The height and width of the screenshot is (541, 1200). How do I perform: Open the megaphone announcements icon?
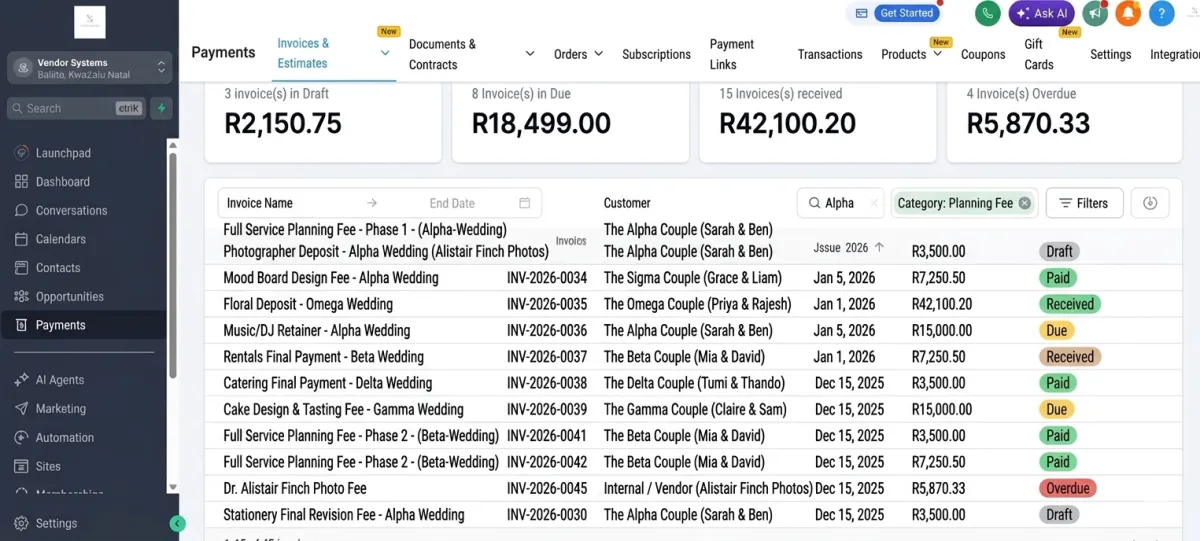(1095, 13)
